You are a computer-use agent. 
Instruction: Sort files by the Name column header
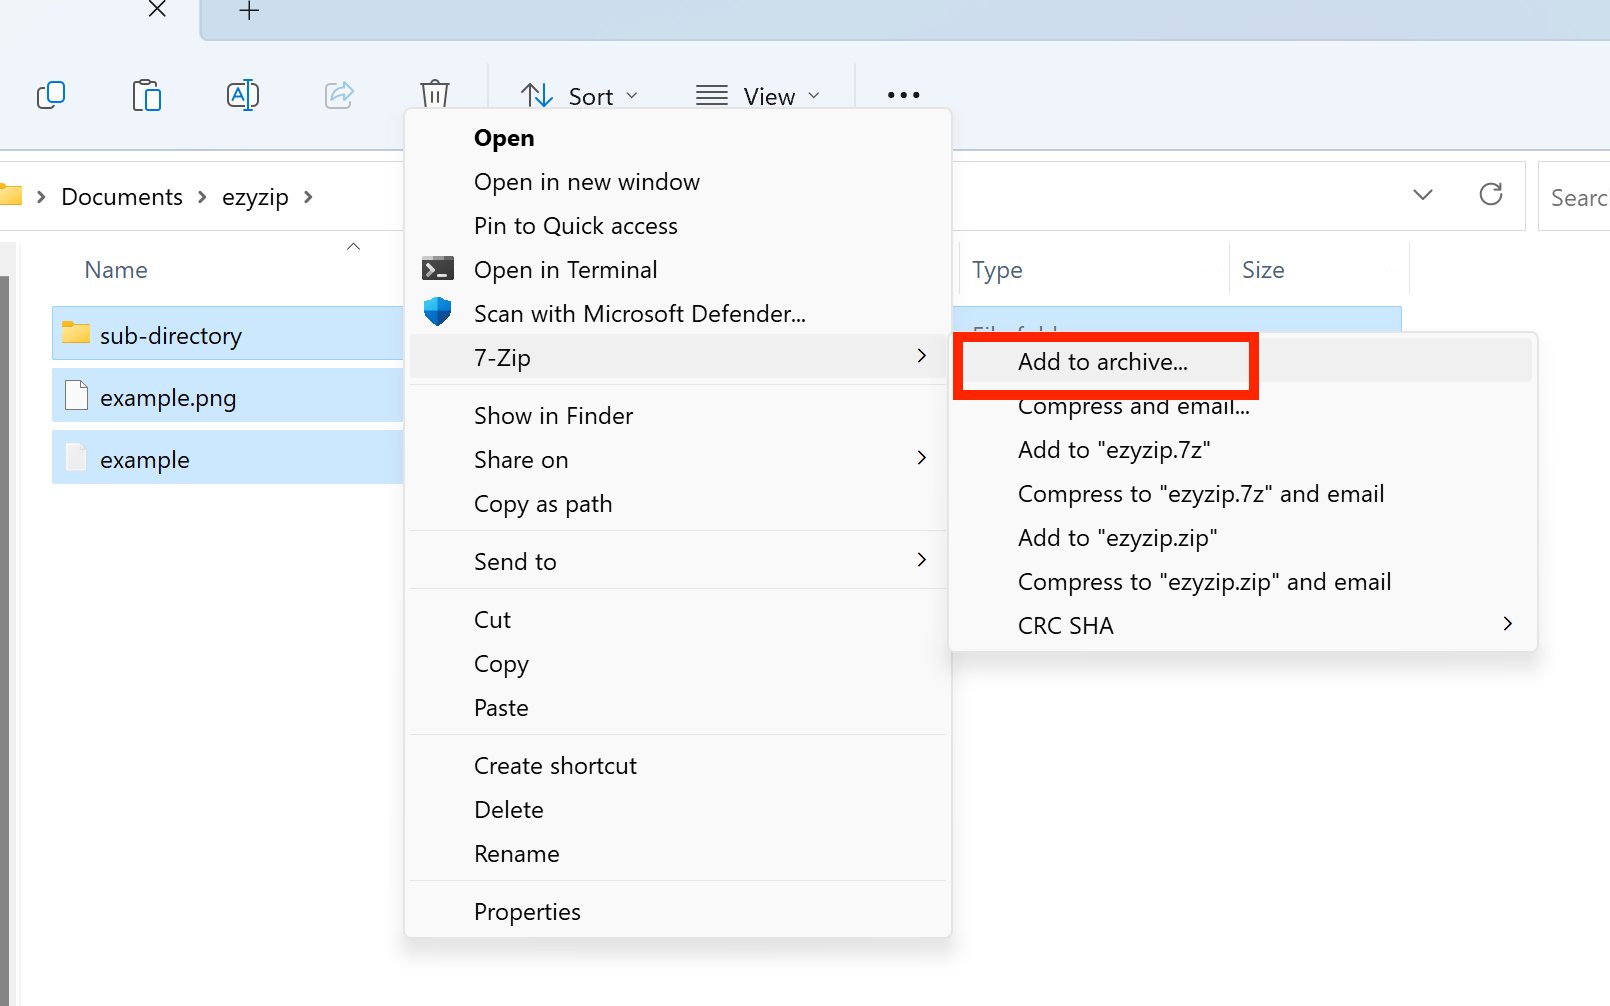(116, 269)
